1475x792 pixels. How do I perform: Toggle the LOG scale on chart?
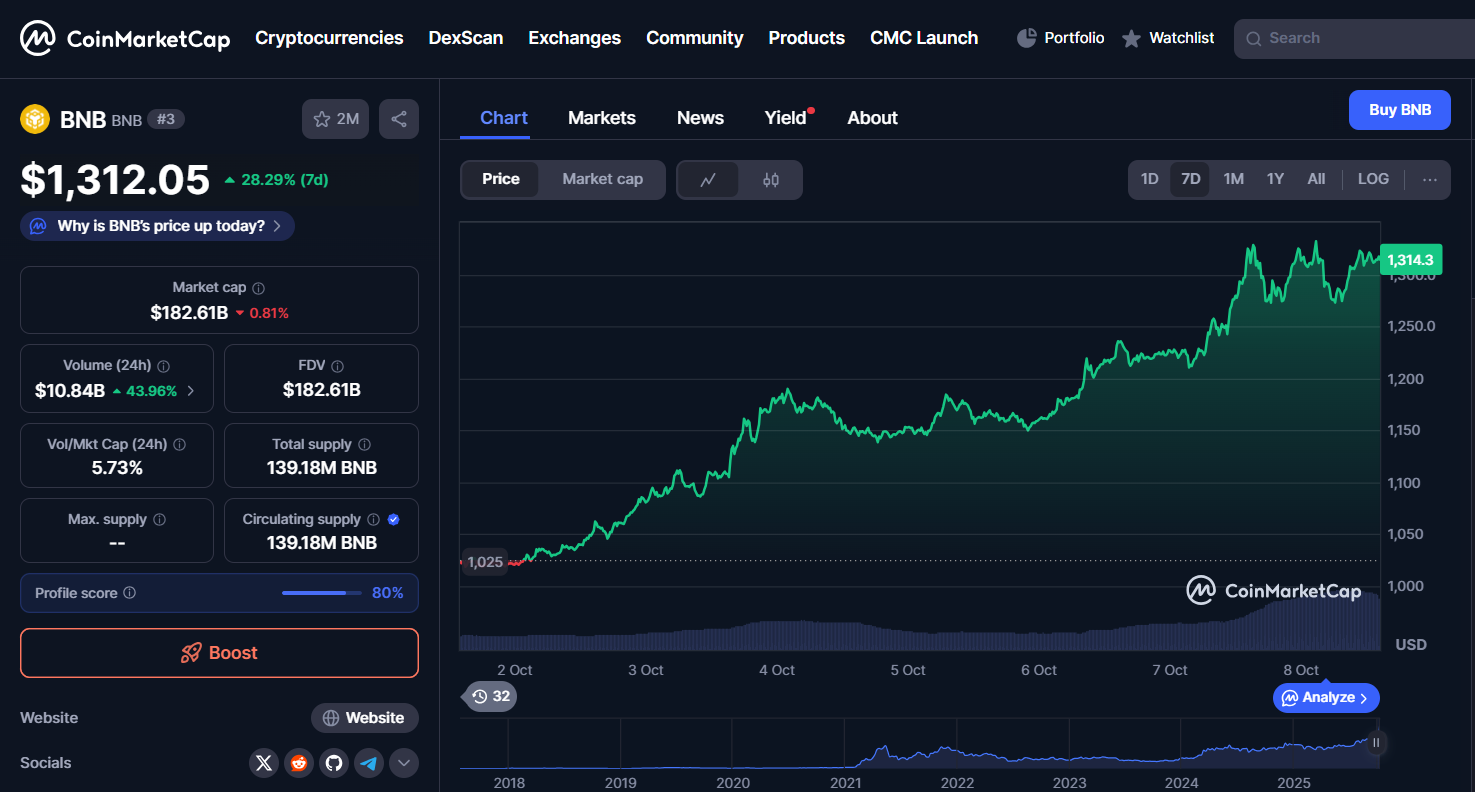click(x=1372, y=179)
